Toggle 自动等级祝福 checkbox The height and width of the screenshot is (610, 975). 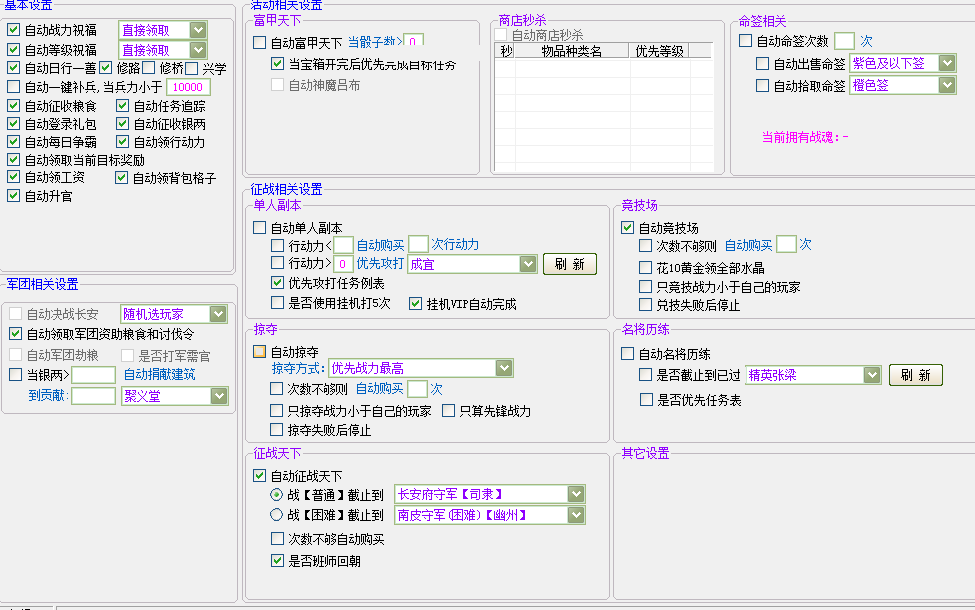click(14, 49)
